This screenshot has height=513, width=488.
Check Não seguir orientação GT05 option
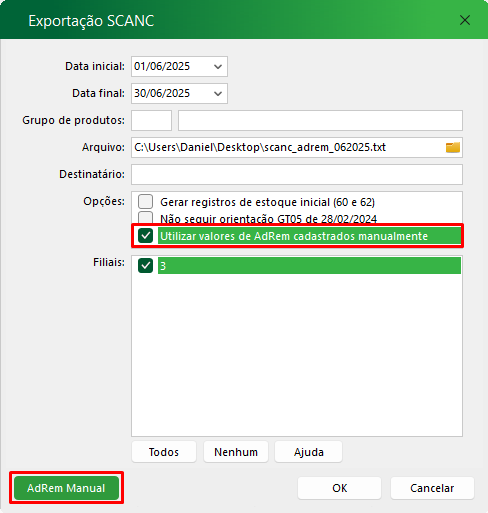click(x=146, y=218)
